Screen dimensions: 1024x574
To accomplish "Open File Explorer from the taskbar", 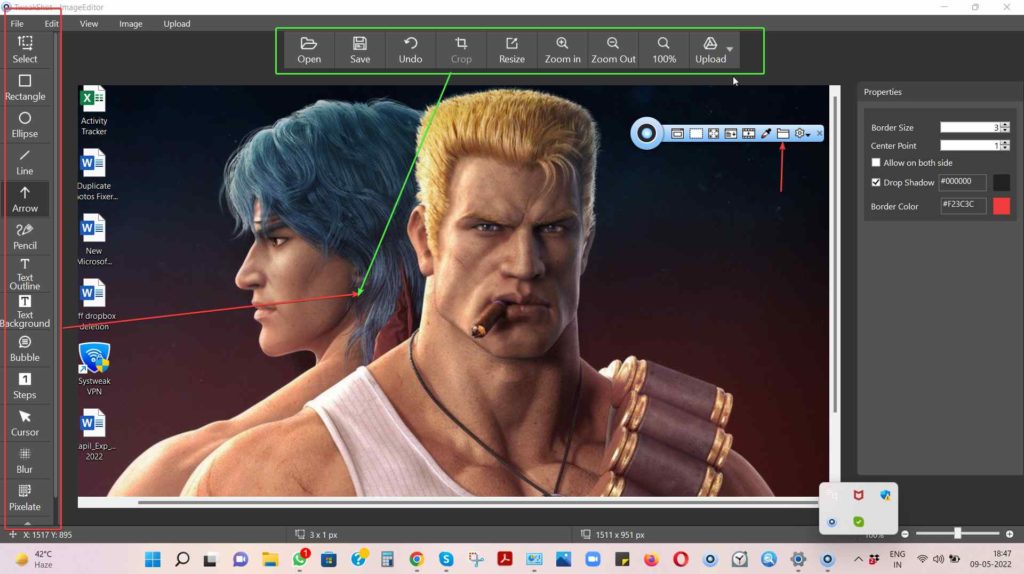I will 270,559.
